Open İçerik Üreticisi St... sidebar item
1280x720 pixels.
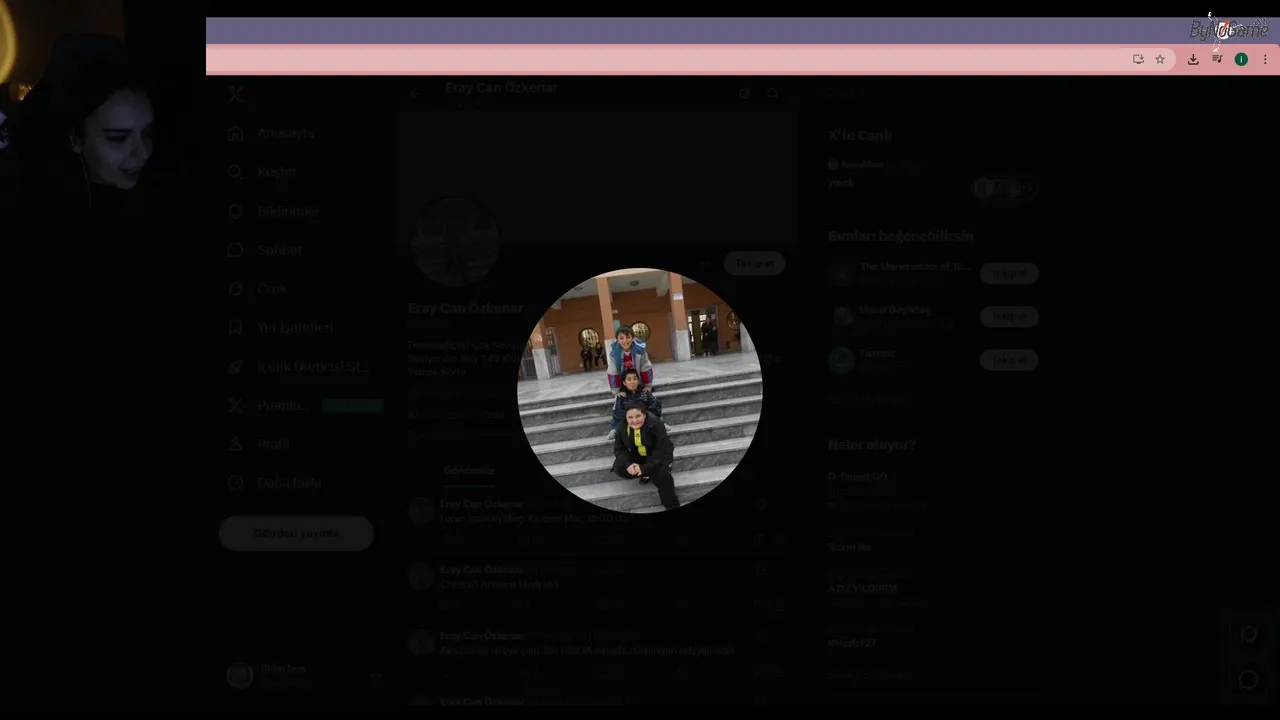tap(298, 366)
